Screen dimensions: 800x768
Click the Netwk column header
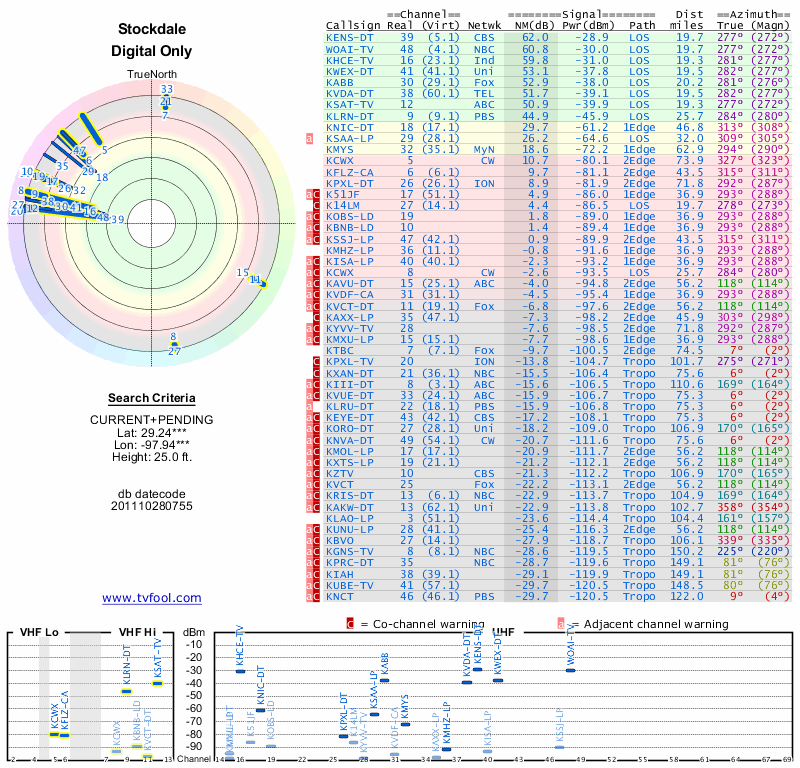[x=484, y=26]
